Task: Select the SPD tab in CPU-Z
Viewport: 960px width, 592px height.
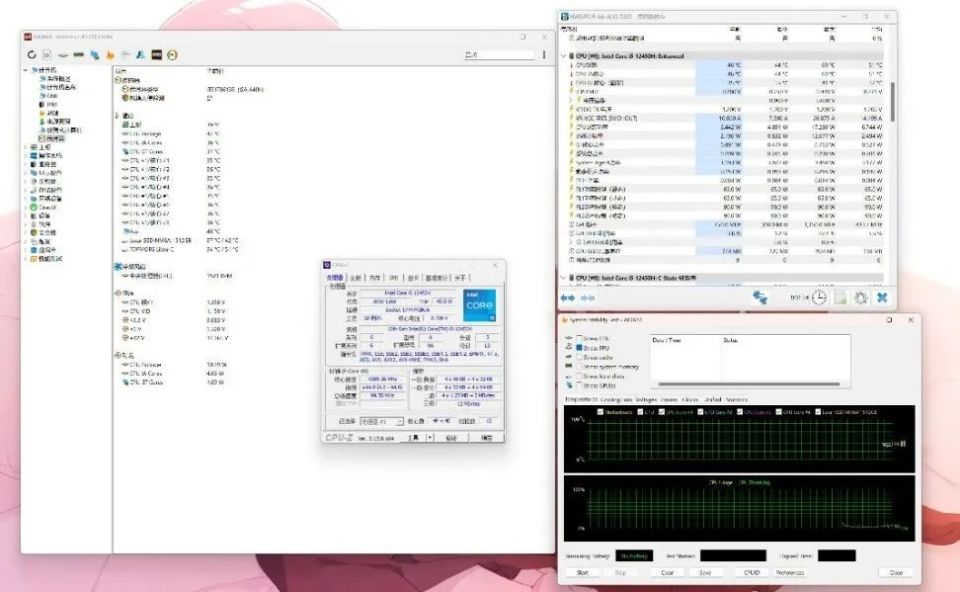Action: pyautogui.click(x=394, y=278)
